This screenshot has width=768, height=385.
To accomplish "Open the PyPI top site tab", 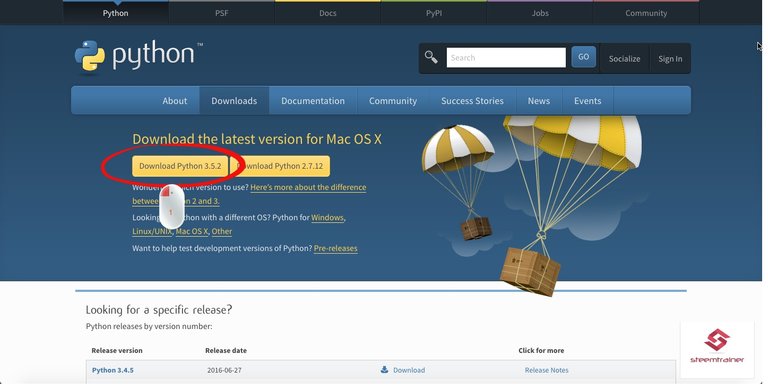I will (434, 13).
